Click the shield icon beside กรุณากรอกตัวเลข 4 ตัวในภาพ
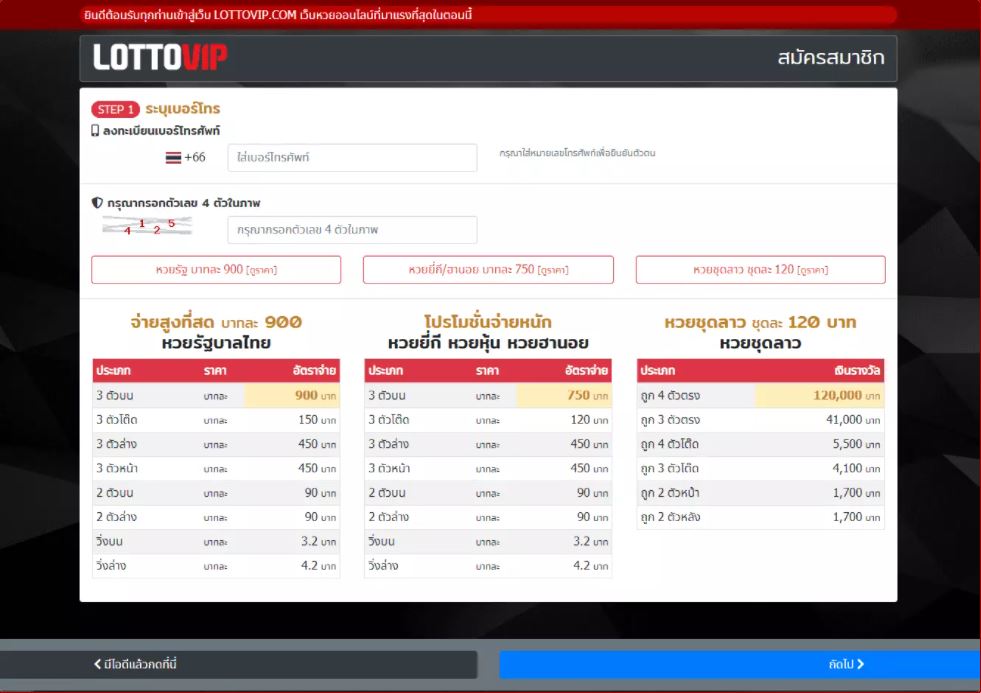Viewport: 981px width, 693px height. click(97, 203)
